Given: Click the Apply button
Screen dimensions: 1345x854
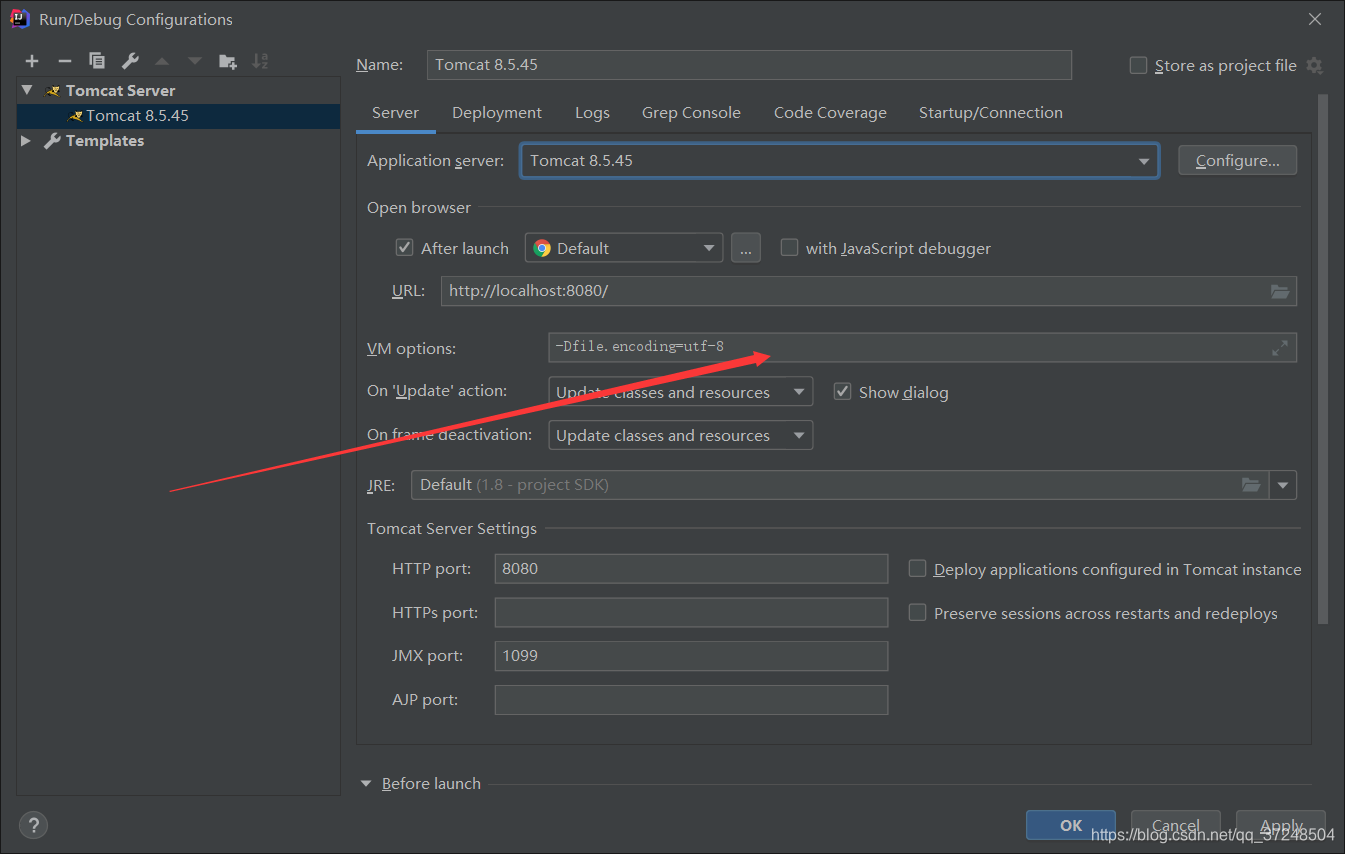Looking at the screenshot, I should (x=1281, y=825).
